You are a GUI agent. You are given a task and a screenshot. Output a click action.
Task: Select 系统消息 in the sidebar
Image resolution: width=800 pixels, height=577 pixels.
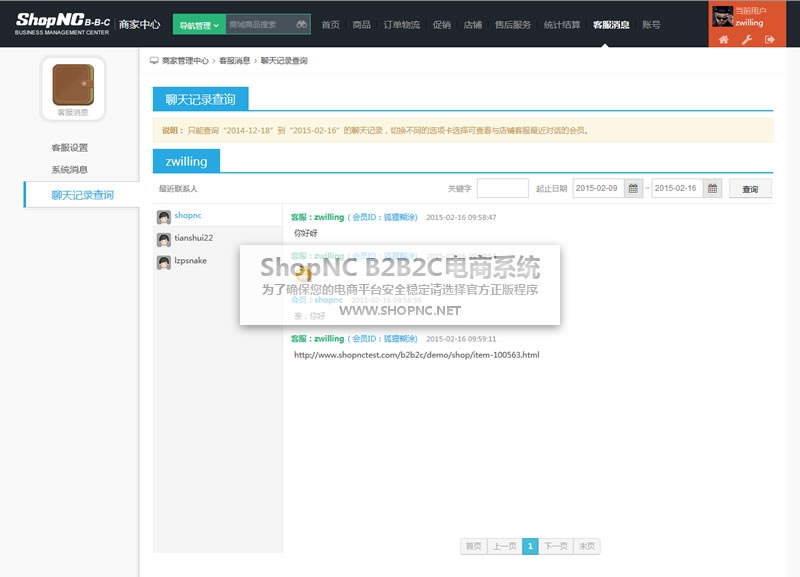[69, 169]
